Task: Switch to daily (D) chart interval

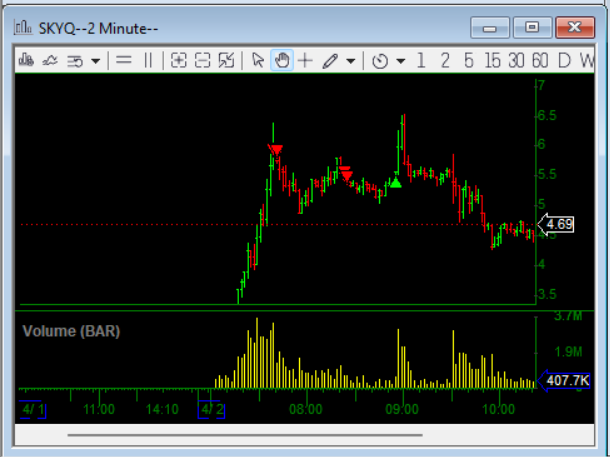Action: click(x=564, y=61)
